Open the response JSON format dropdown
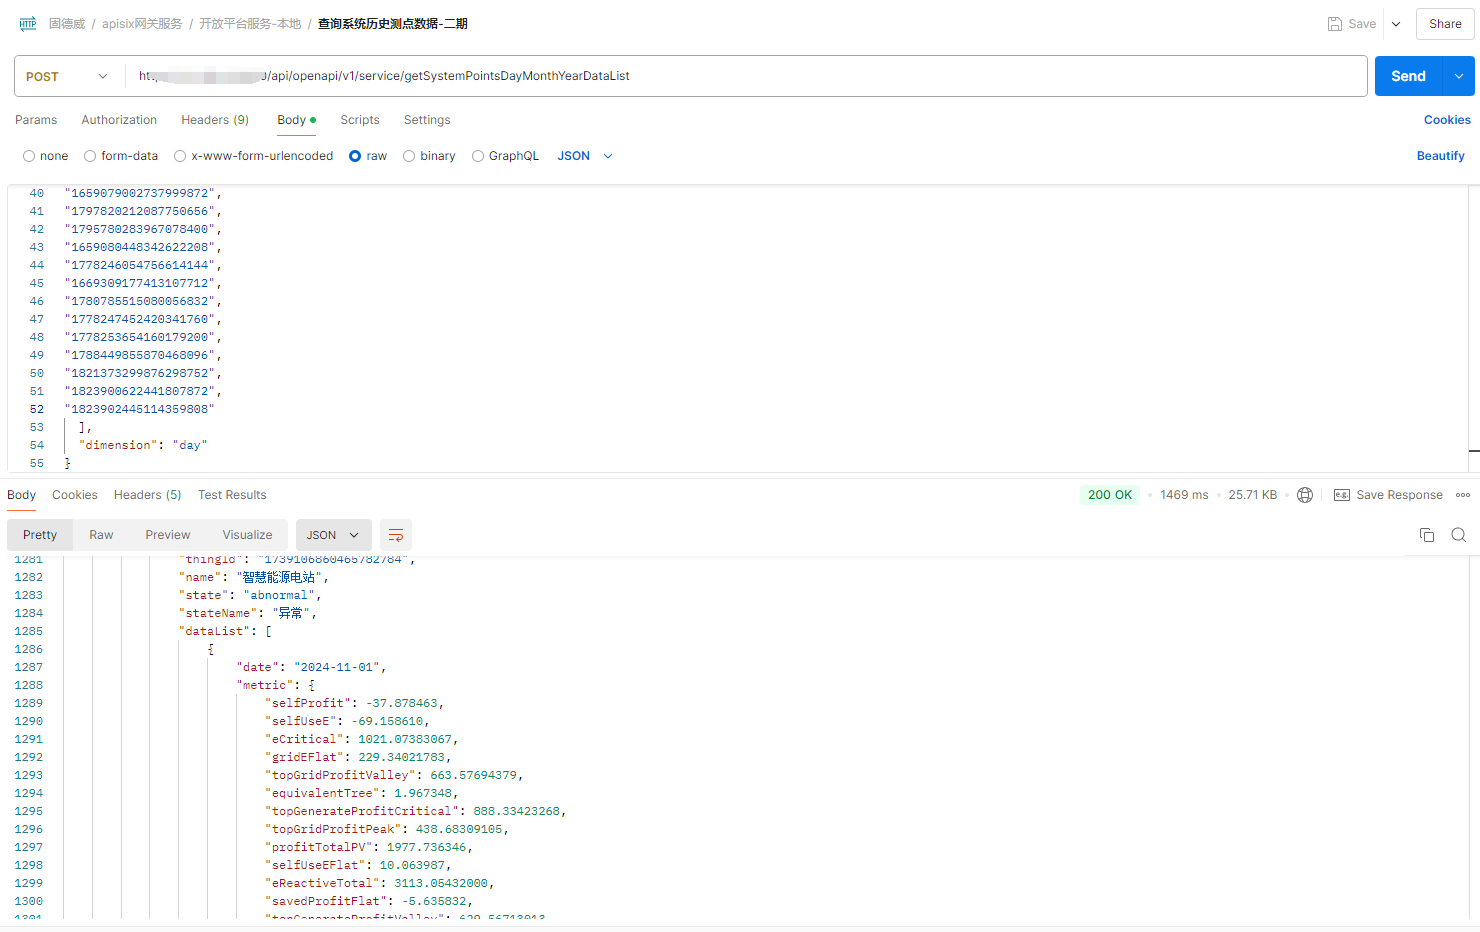 pyautogui.click(x=333, y=535)
